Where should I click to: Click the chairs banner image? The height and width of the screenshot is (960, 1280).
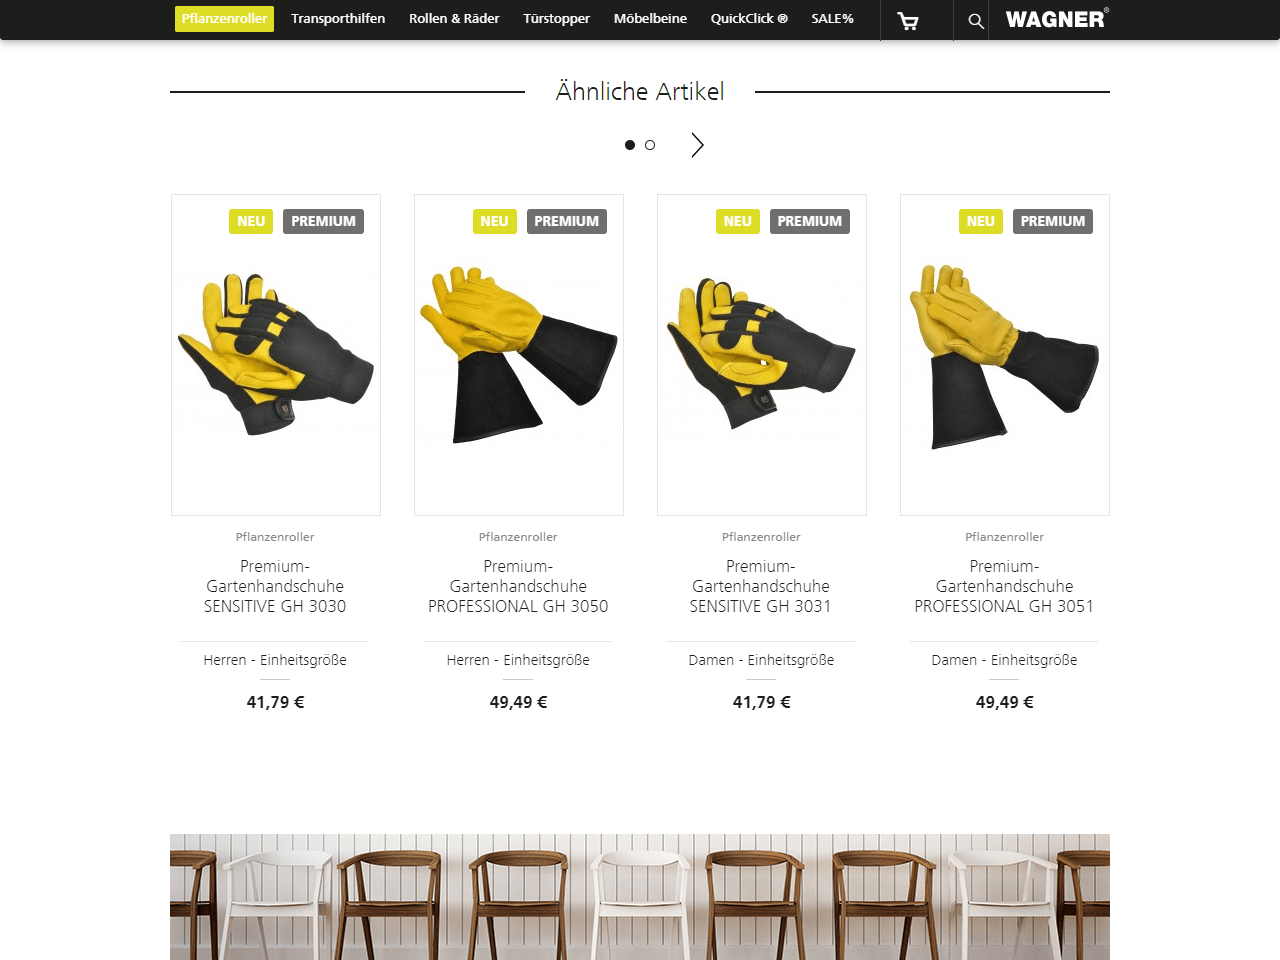pyautogui.click(x=640, y=897)
